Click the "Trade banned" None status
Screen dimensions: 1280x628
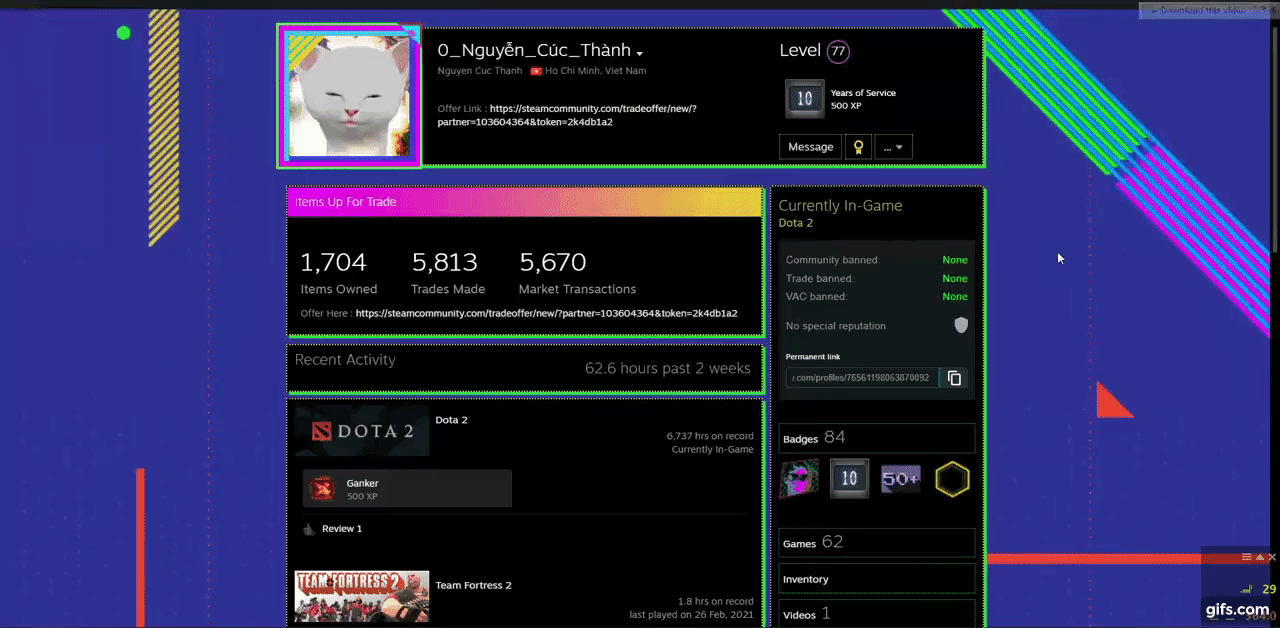coord(955,278)
